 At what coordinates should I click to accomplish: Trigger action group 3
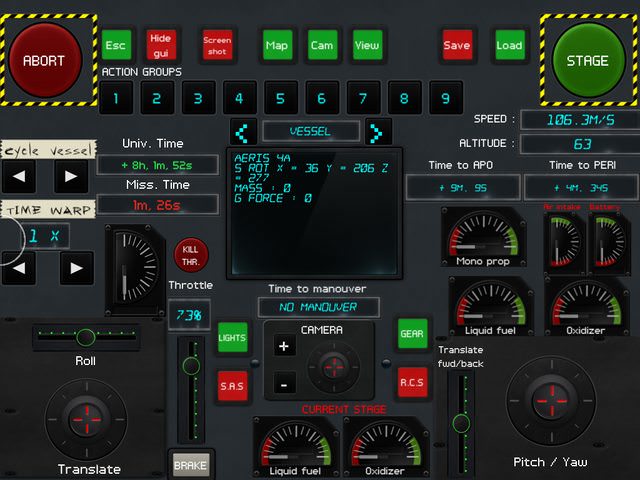pos(199,98)
